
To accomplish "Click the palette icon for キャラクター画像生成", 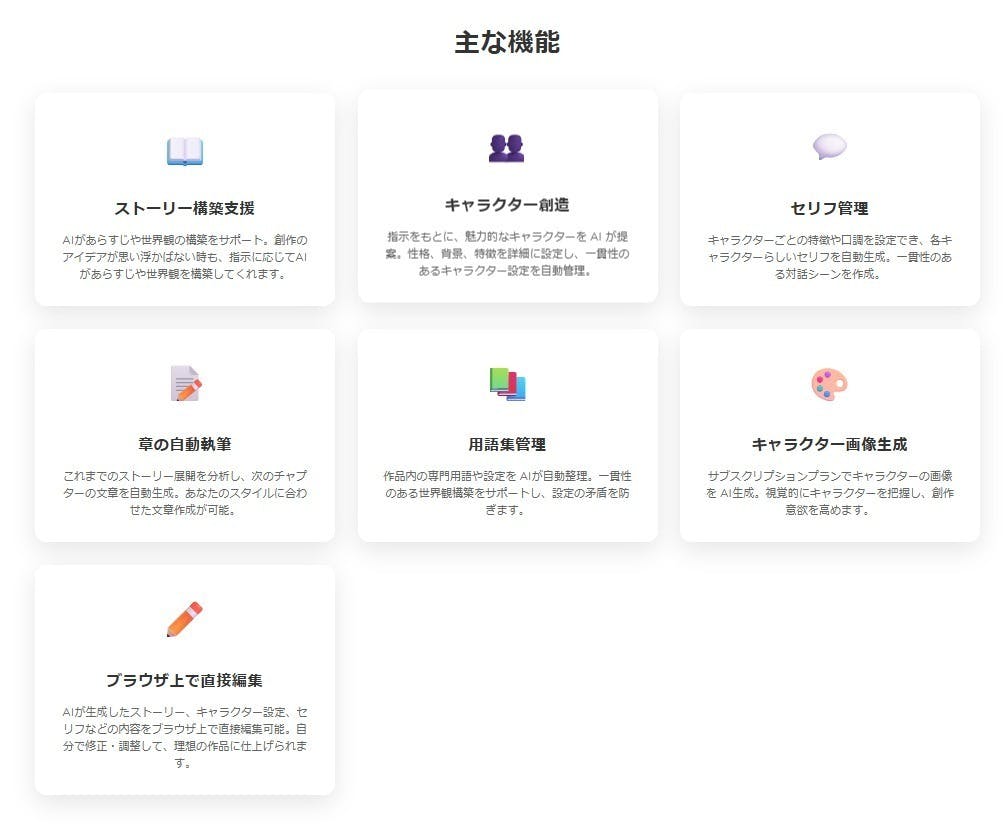I will point(831,383).
